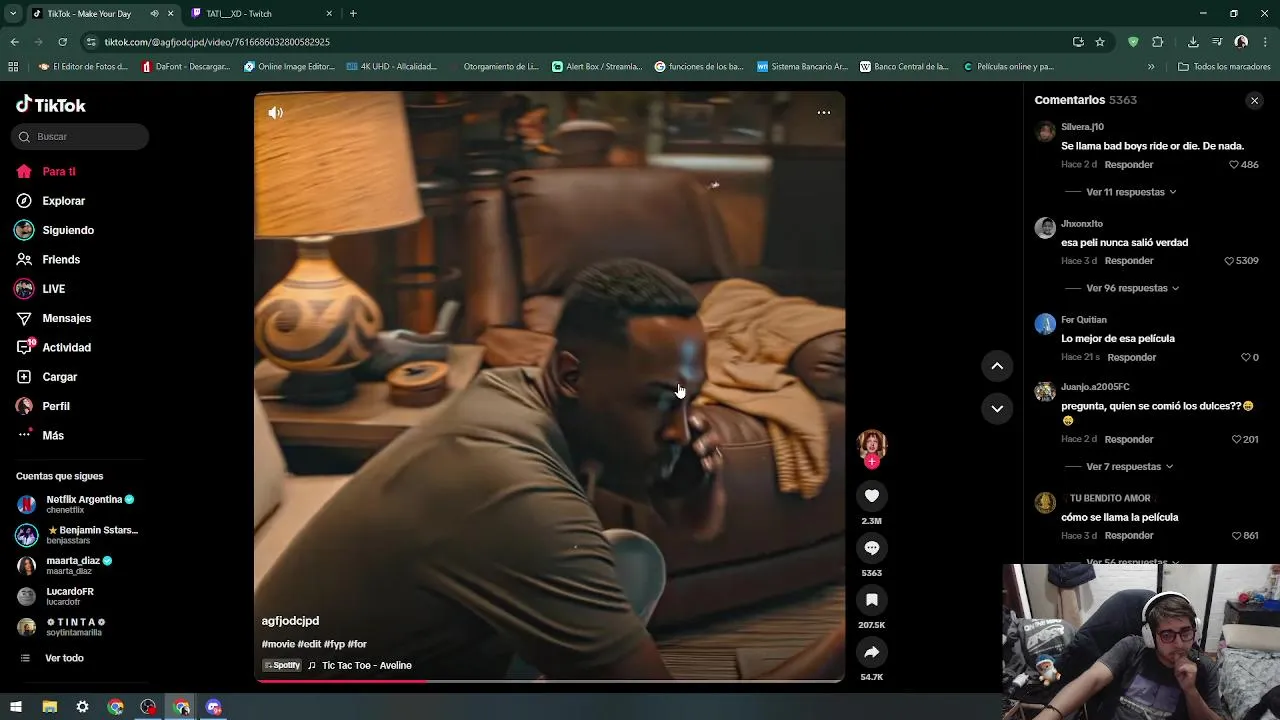Expand followed accounts with Ver todo
1280x720 pixels.
click(x=64, y=658)
